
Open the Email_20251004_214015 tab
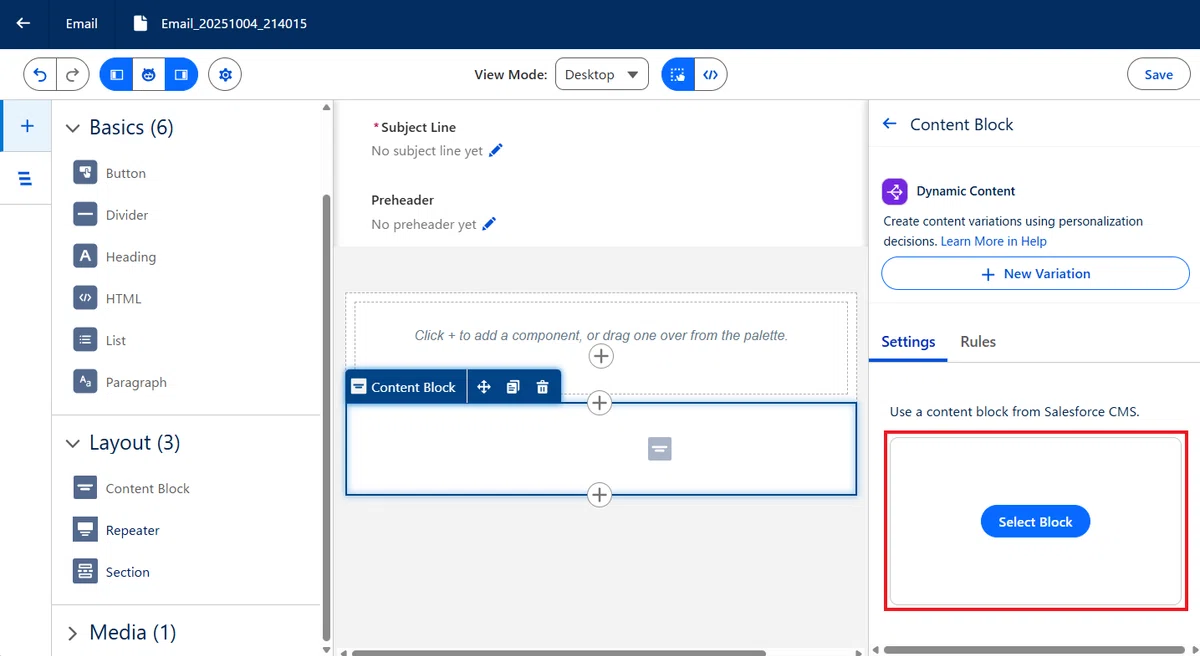(220, 23)
